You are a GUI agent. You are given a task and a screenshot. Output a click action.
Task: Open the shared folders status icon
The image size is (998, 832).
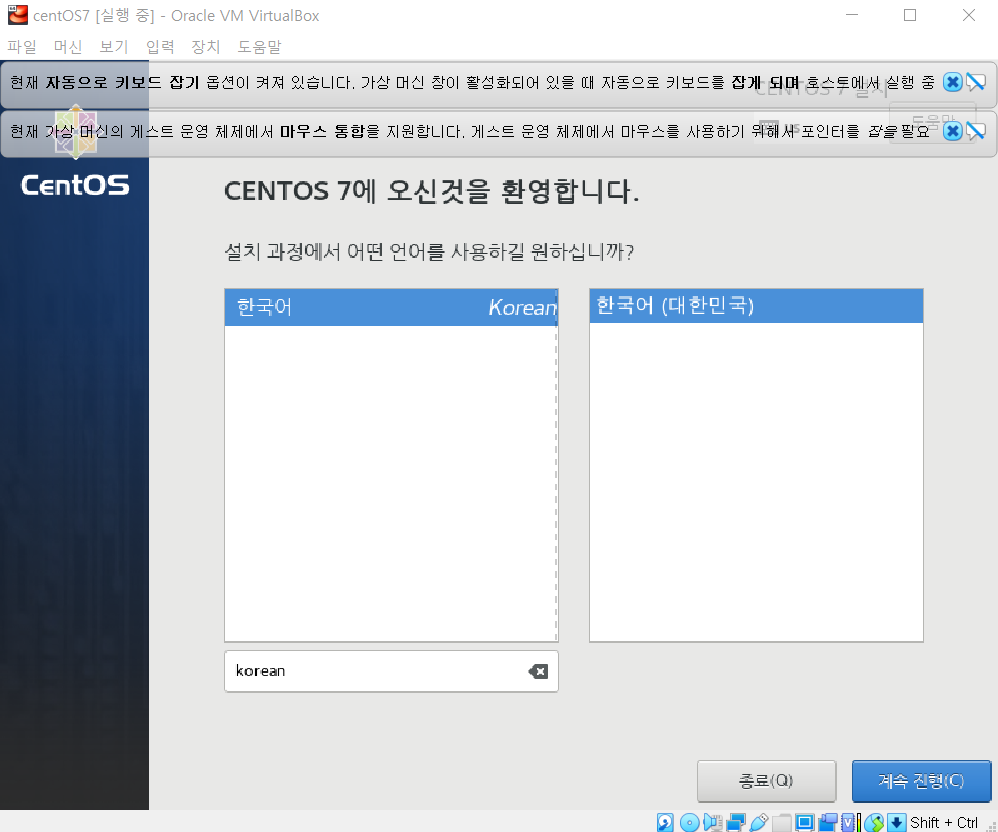[782, 822]
